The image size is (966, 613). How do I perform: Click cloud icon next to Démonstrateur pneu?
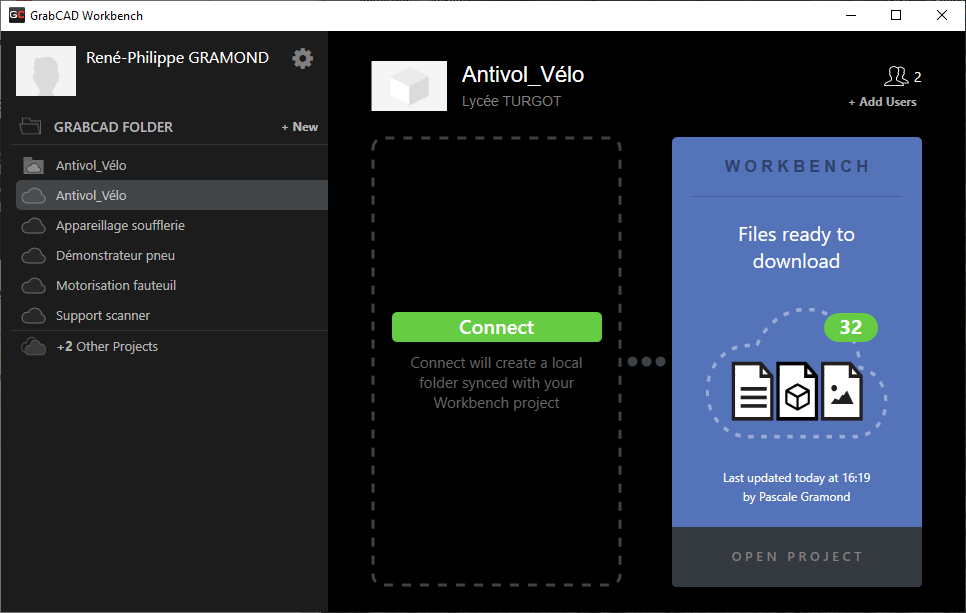(x=33, y=256)
